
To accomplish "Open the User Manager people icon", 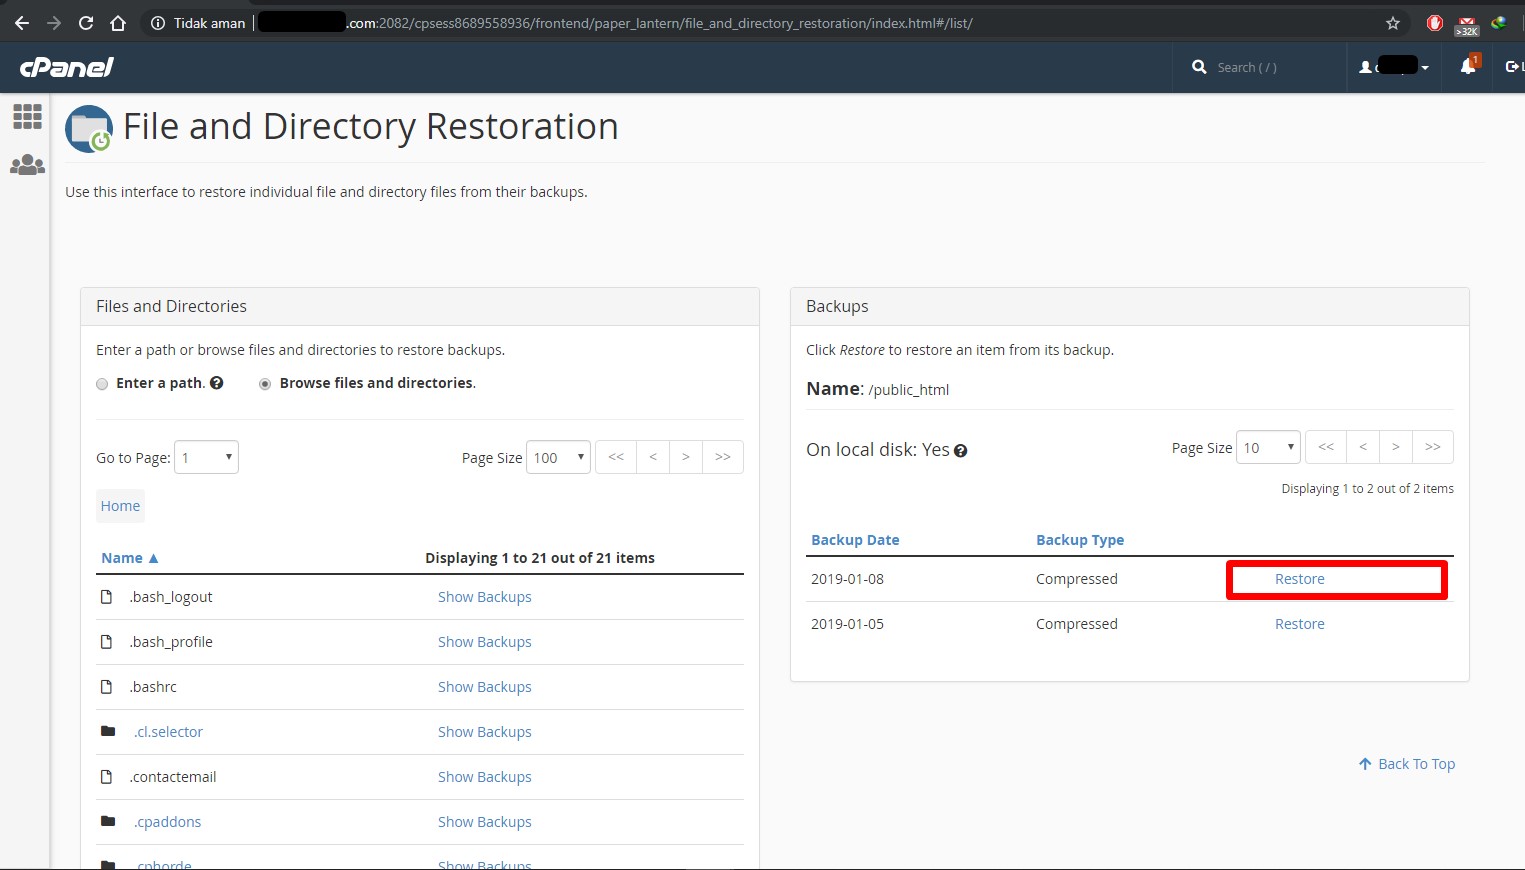I will pyautogui.click(x=27, y=165).
